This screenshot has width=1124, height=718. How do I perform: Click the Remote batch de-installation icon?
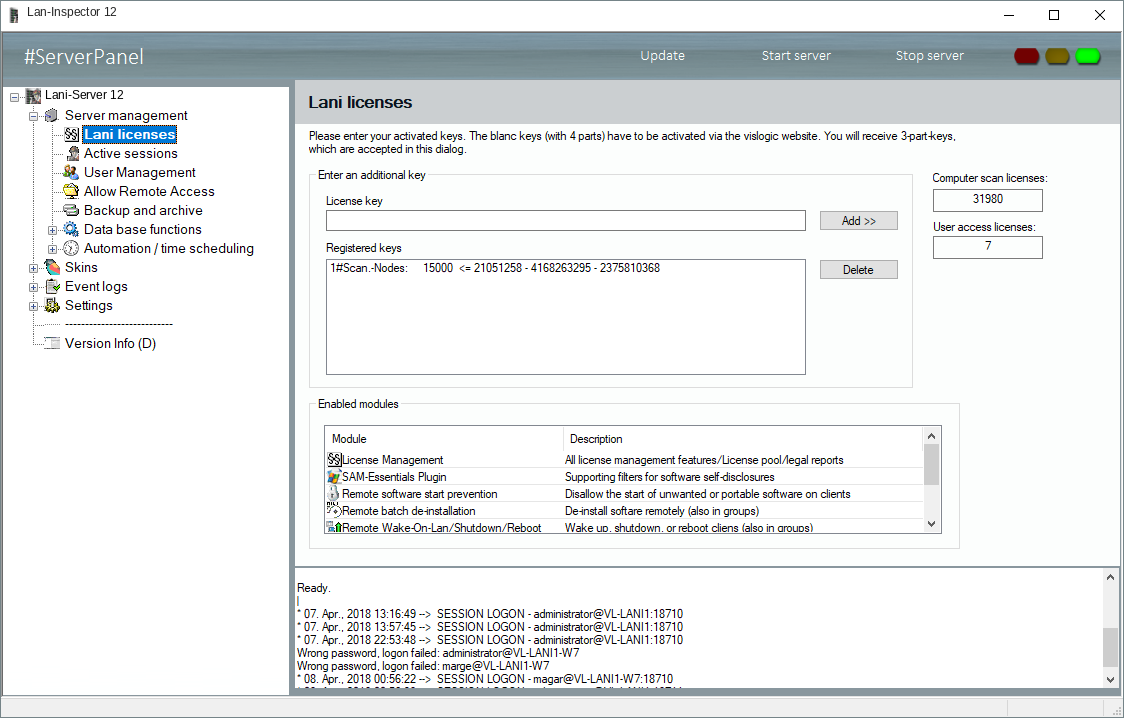(334, 511)
